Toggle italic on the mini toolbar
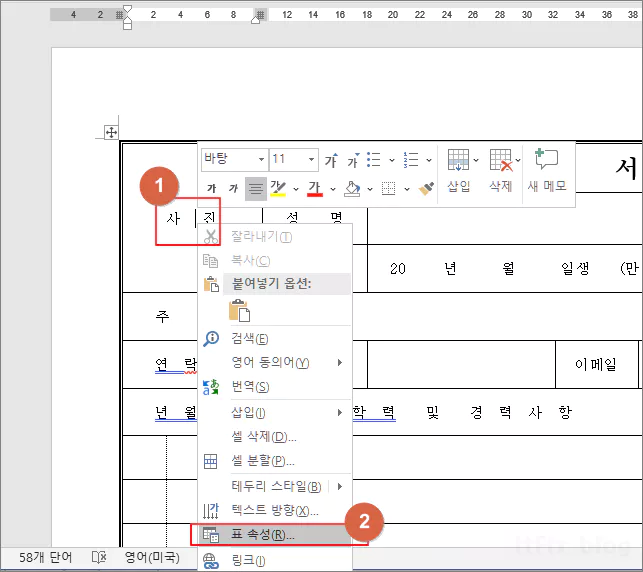The image size is (643, 572). 233,189
